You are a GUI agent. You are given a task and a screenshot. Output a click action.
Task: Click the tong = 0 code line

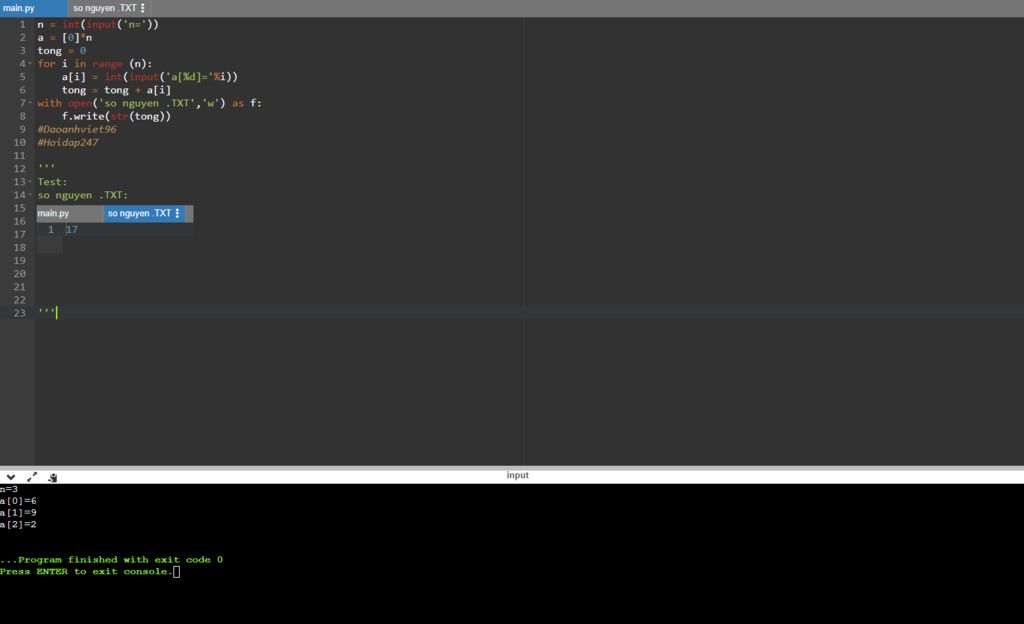pos(61,50)
